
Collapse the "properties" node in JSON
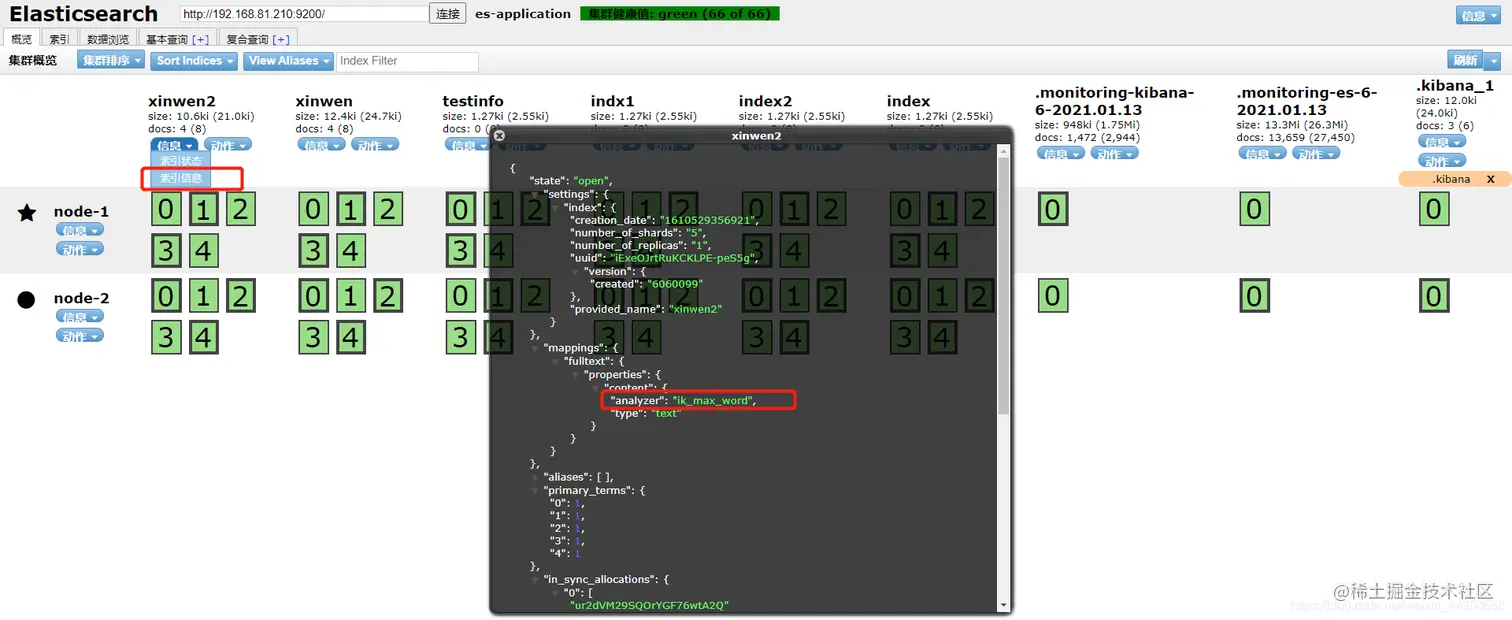576,374
